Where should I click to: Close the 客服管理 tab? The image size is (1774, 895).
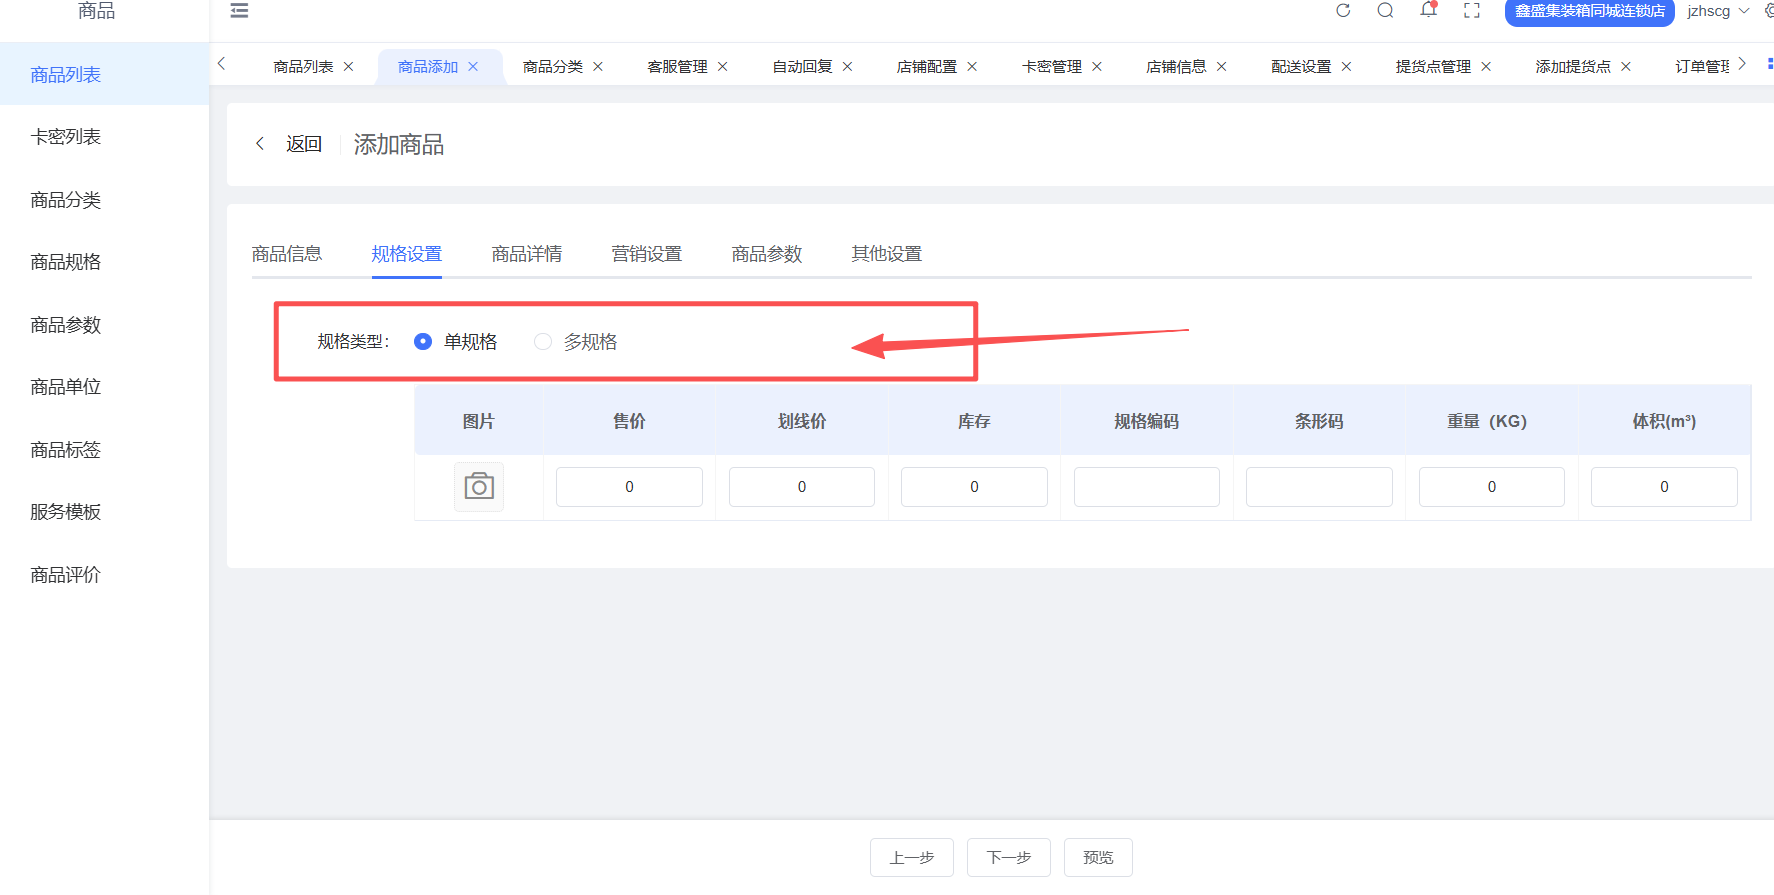pyautogui.click(x=723, y=67)
